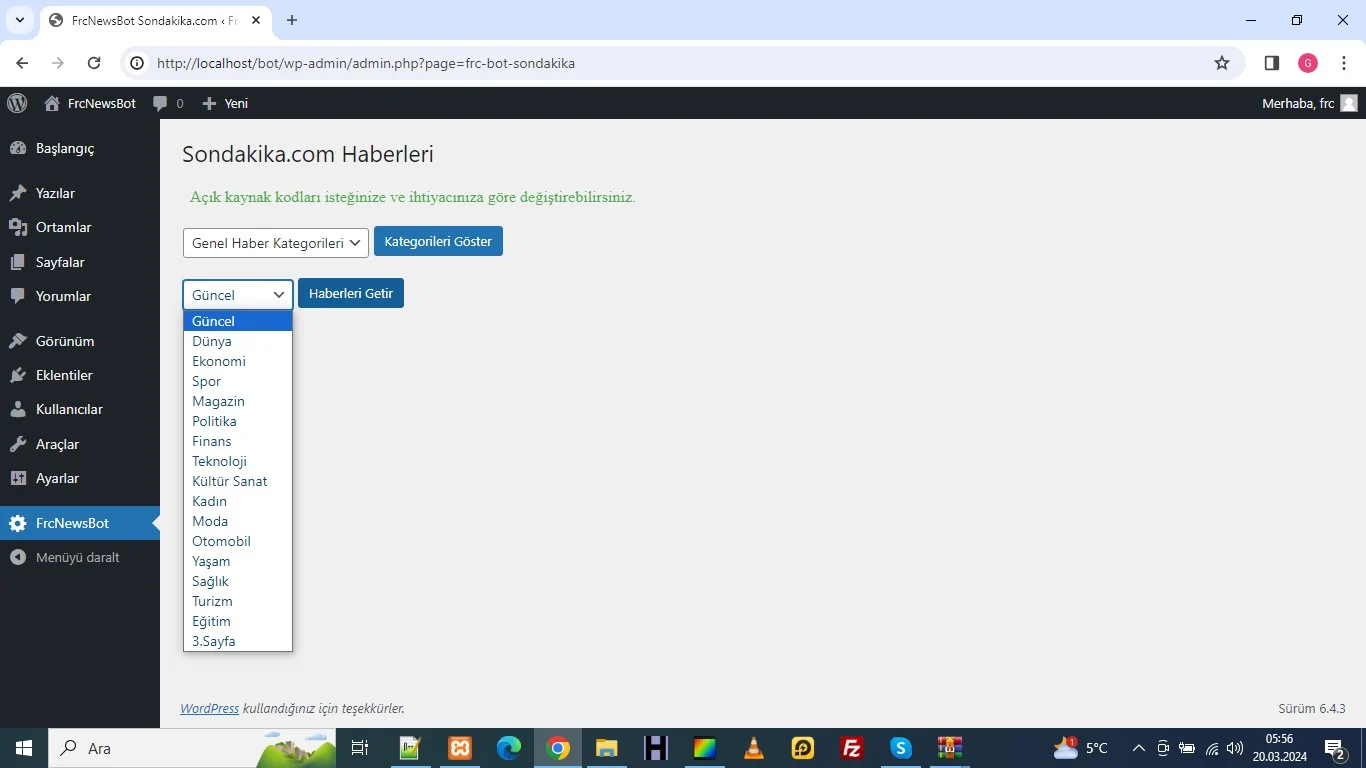The width and height of the screenshot is (1366, 768).
Task: Pick the Finans option
Action: (x=238, y=441)
